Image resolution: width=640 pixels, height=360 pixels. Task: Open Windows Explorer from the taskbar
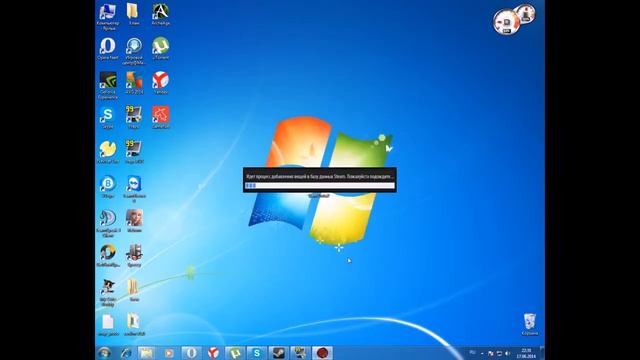(x=147, y=353)
